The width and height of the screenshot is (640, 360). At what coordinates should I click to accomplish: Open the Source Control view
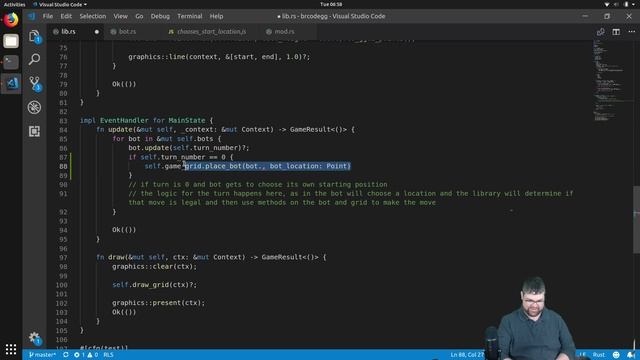[x=34, y=83]
